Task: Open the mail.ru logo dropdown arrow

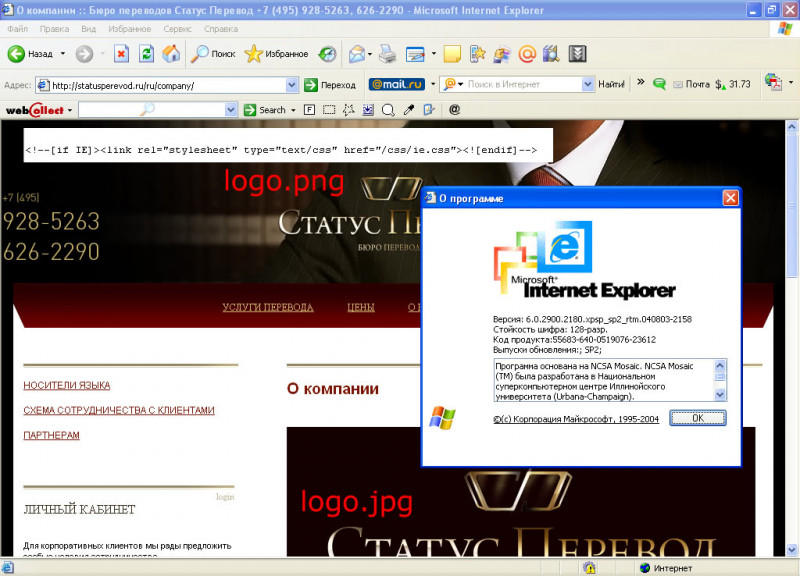Action: [x=433, y=84]
